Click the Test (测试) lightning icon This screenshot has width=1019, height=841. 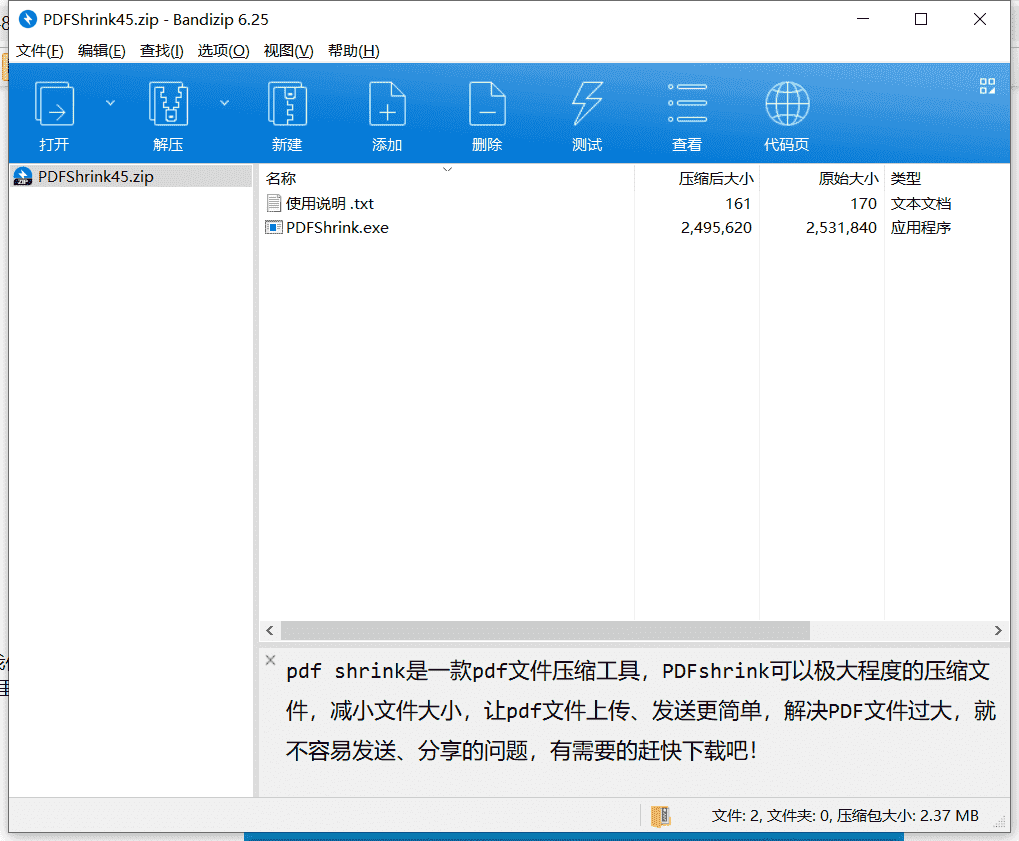tap(587, 104)
